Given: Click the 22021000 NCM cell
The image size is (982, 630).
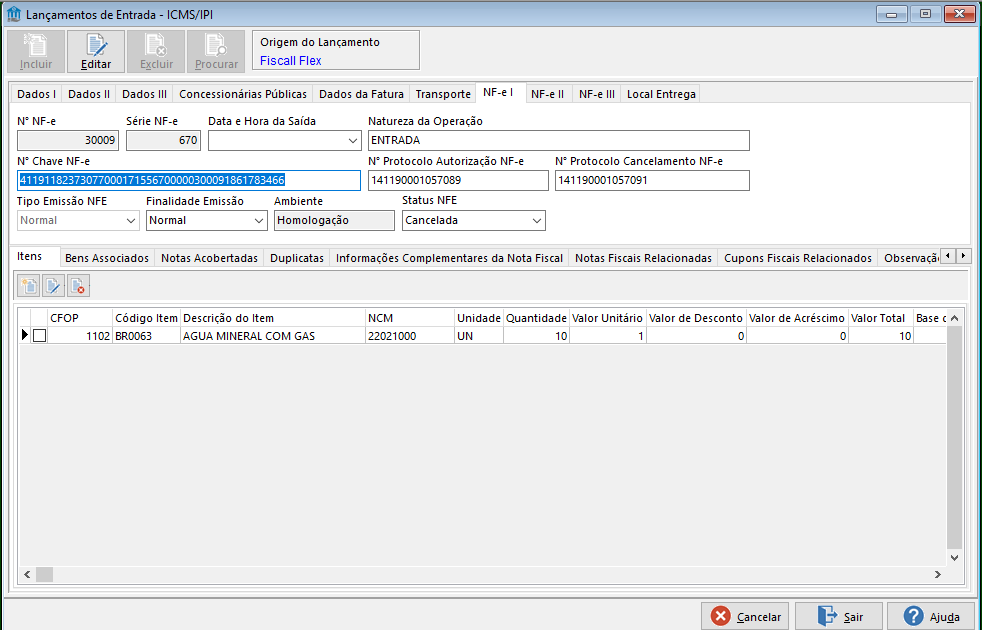Looking at the screenshot, I should click(x=410, y=336).
